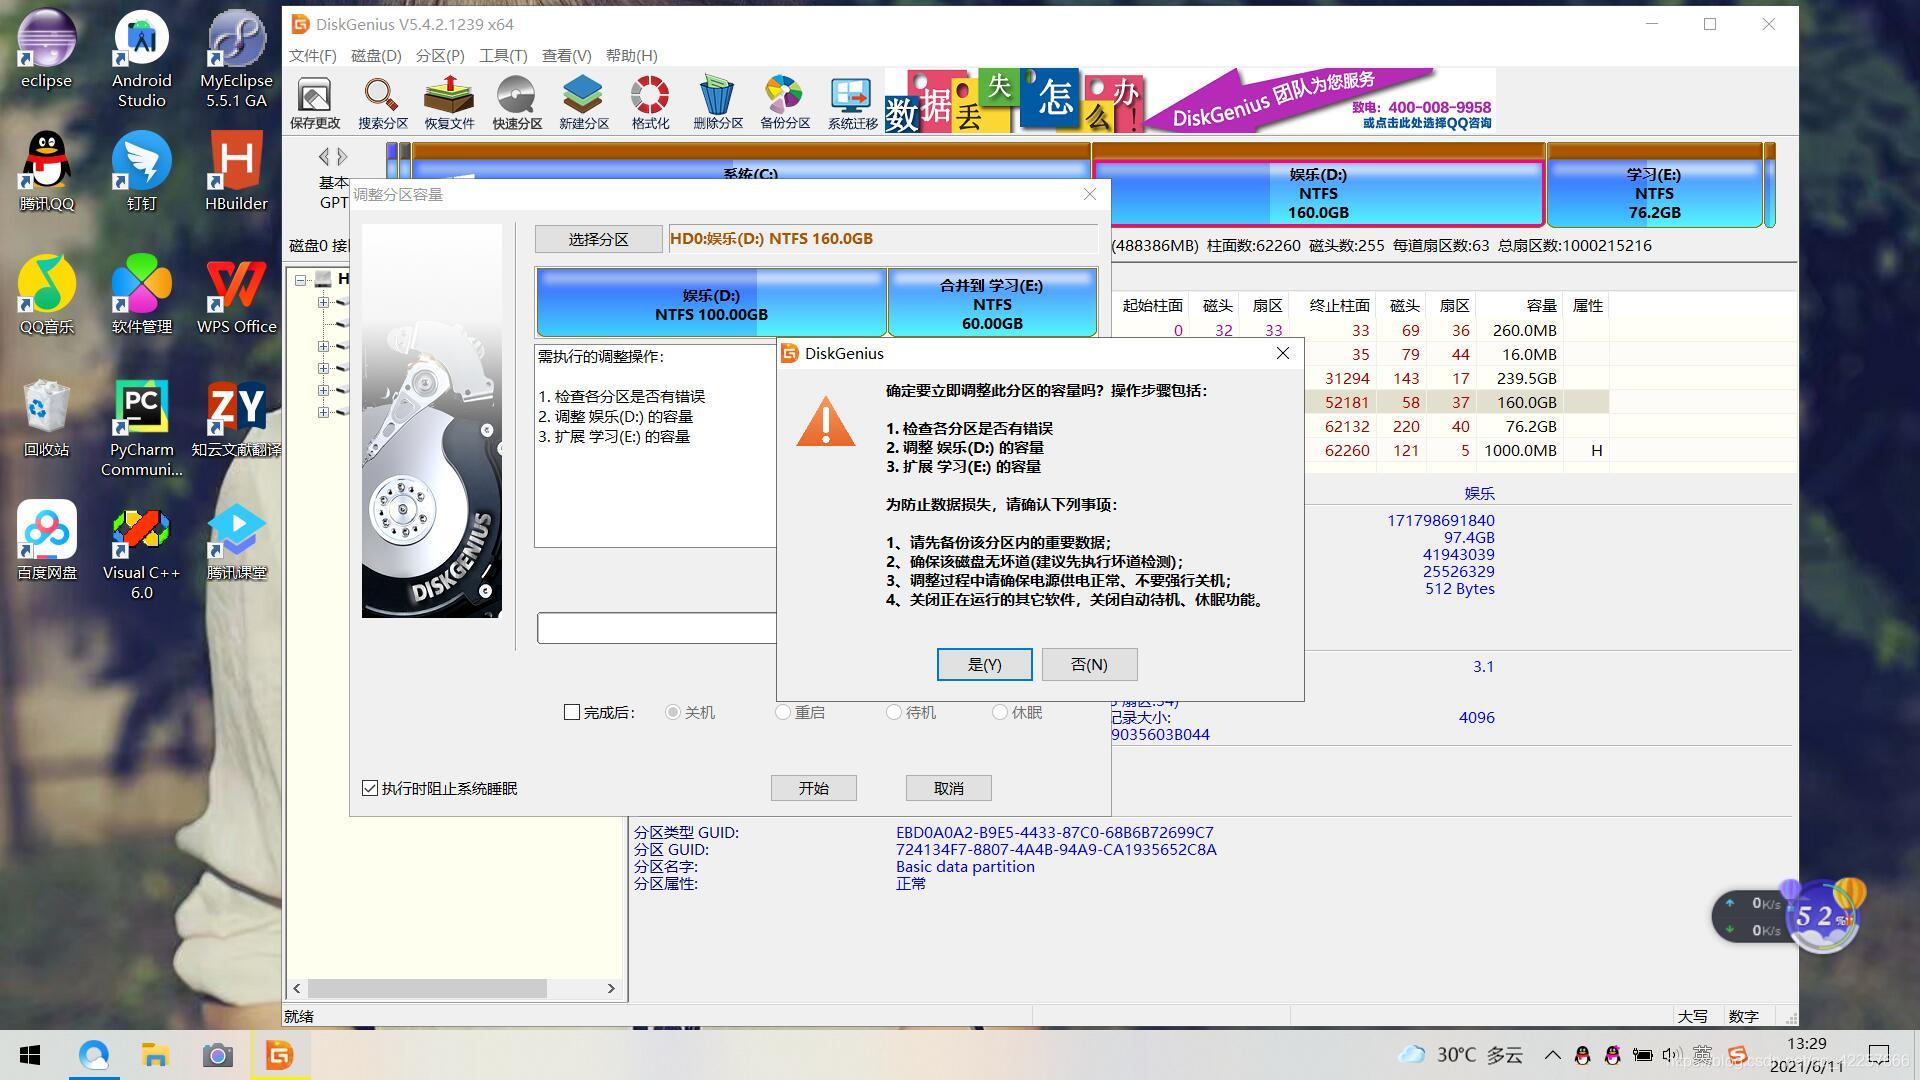Screen dimensions: 1920x1080
Task: Toggle 执行时阻止系统睡眠 checkbox
Action: pos(370,788)
